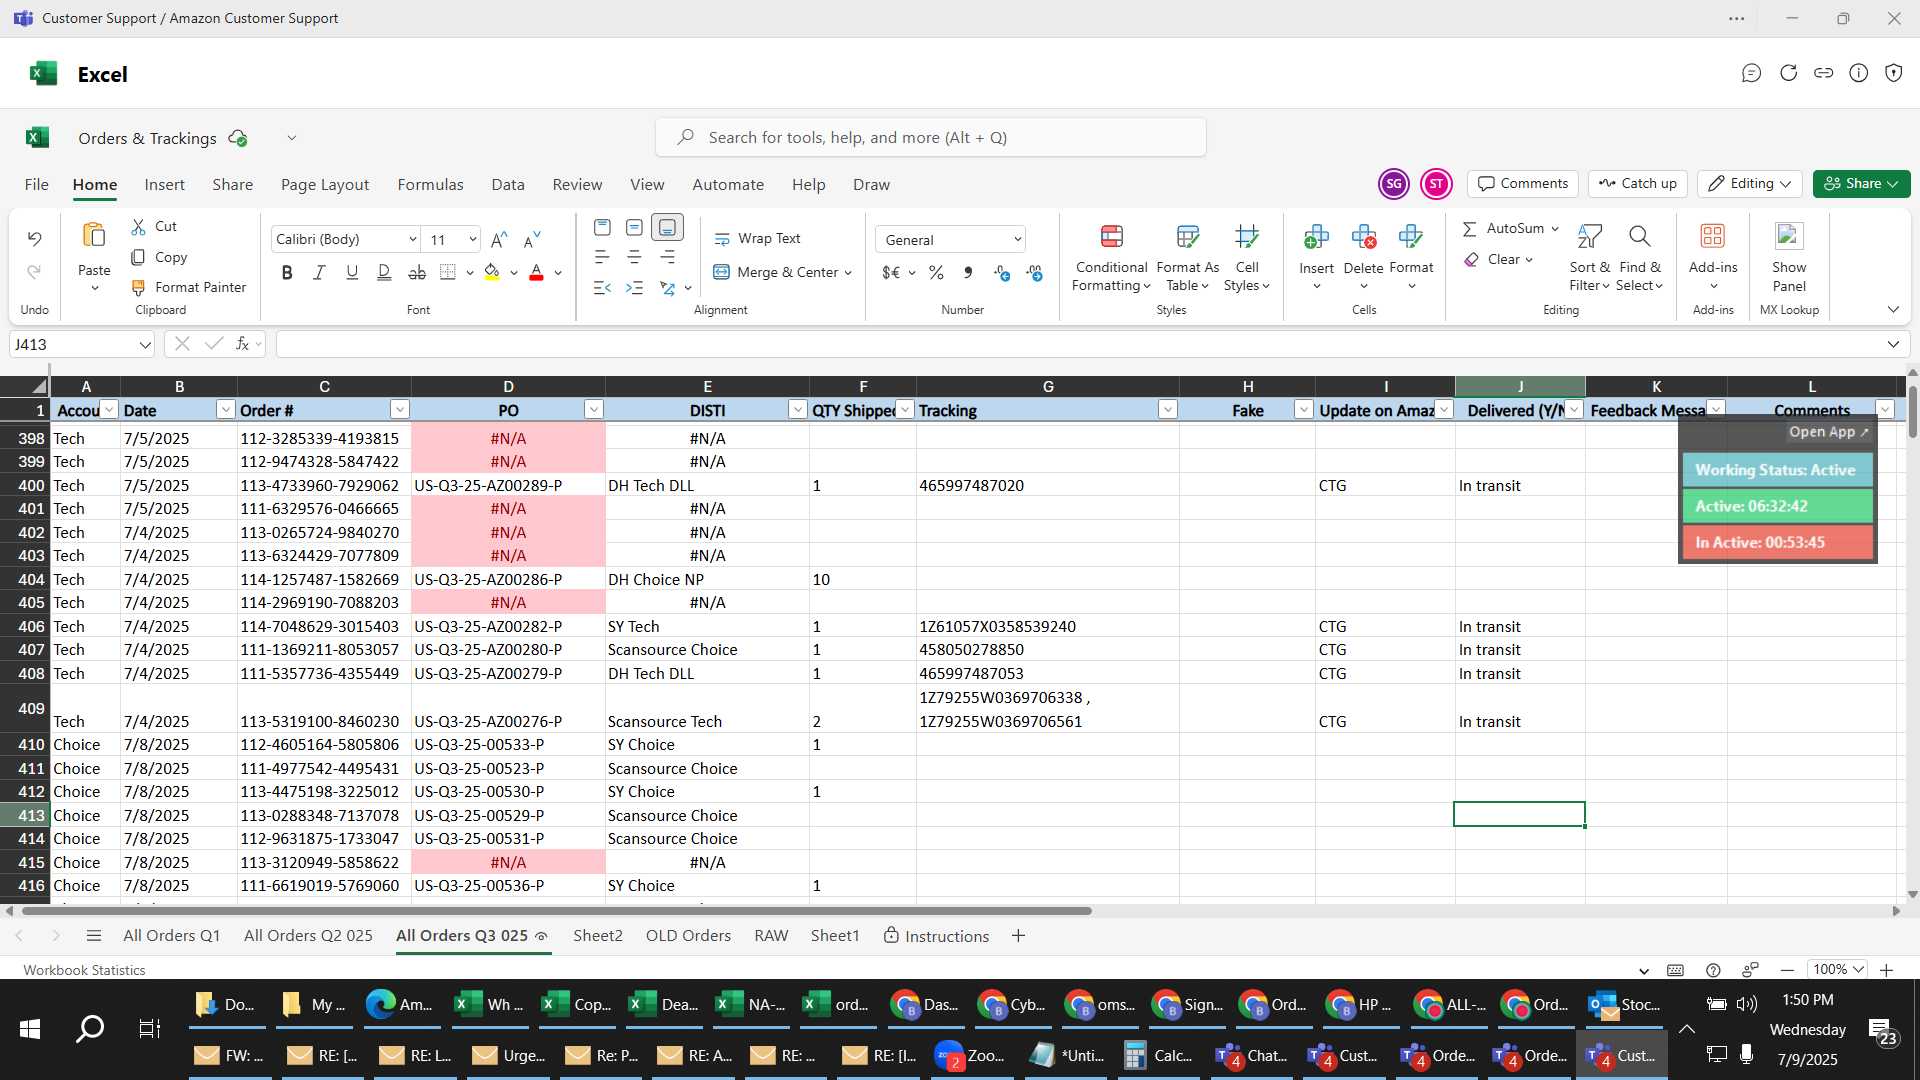
Task: Open the Page Layout ribbon tab
Action: 325,184
